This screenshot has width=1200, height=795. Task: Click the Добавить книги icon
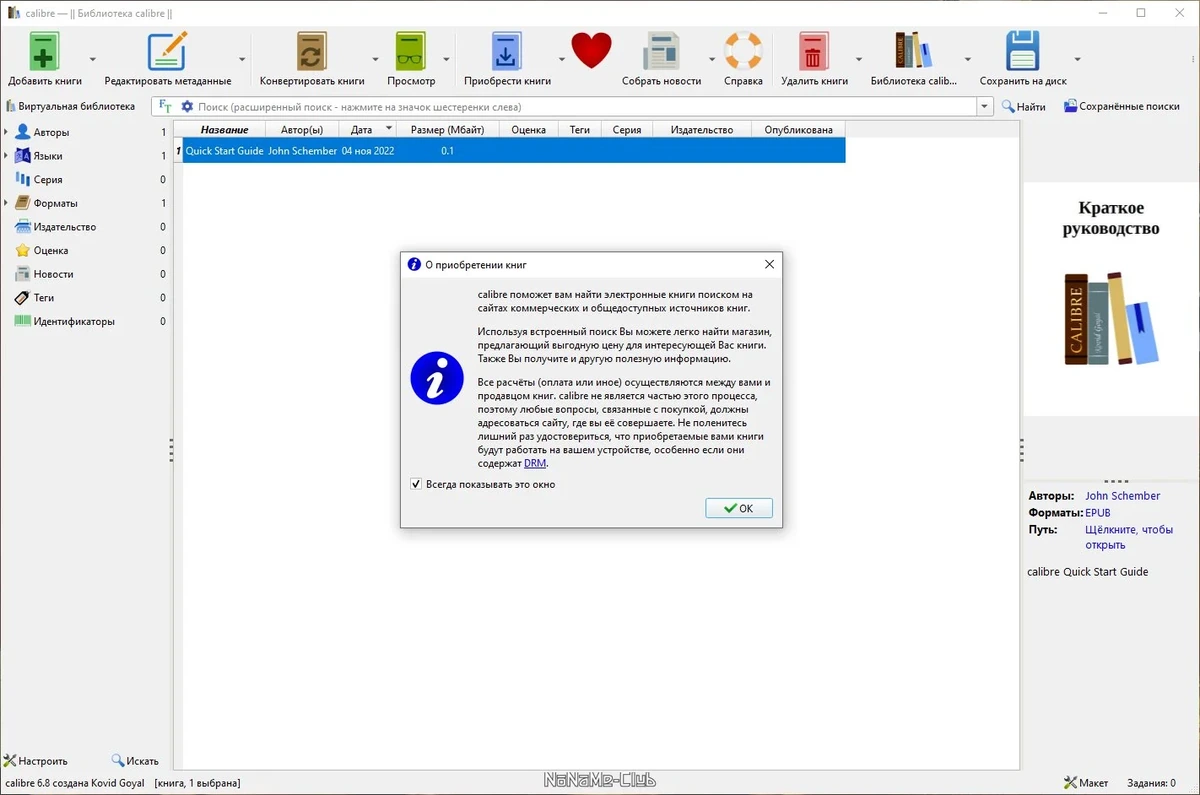click(x=44, y=51)
